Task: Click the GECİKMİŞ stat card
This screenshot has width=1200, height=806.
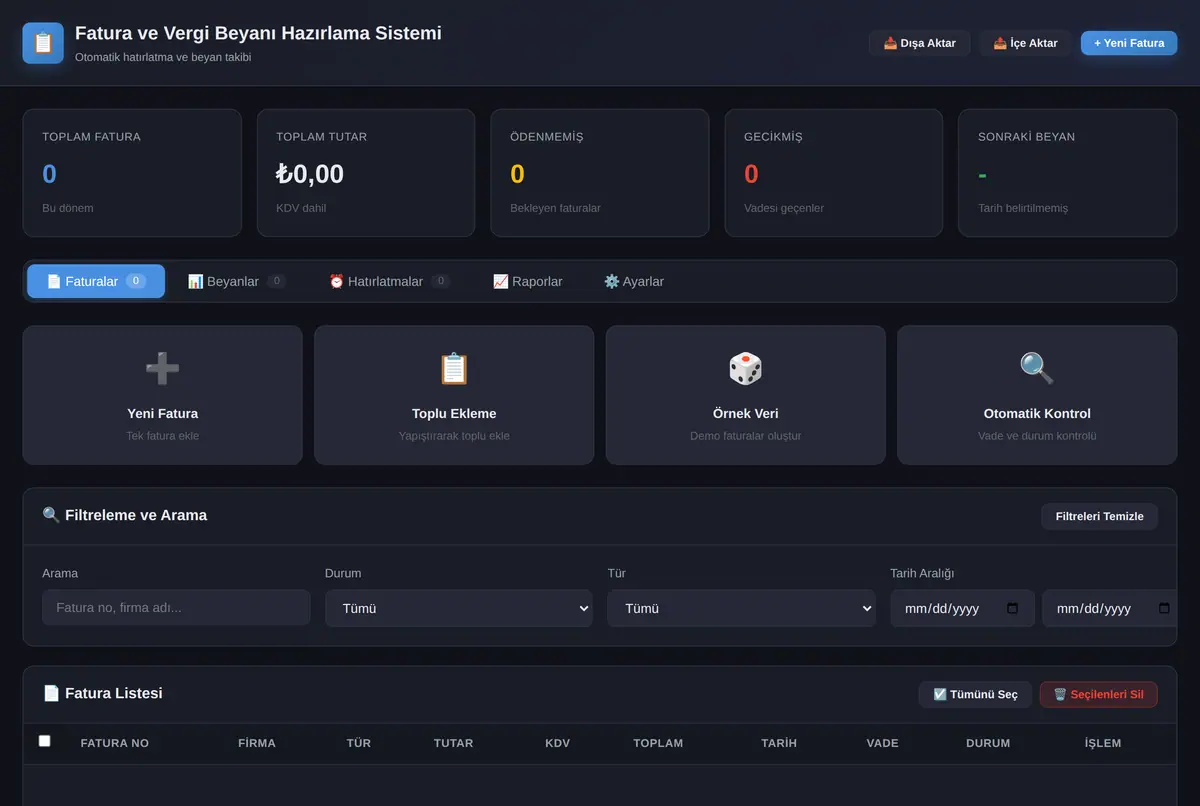Action: tap(834, 173)
